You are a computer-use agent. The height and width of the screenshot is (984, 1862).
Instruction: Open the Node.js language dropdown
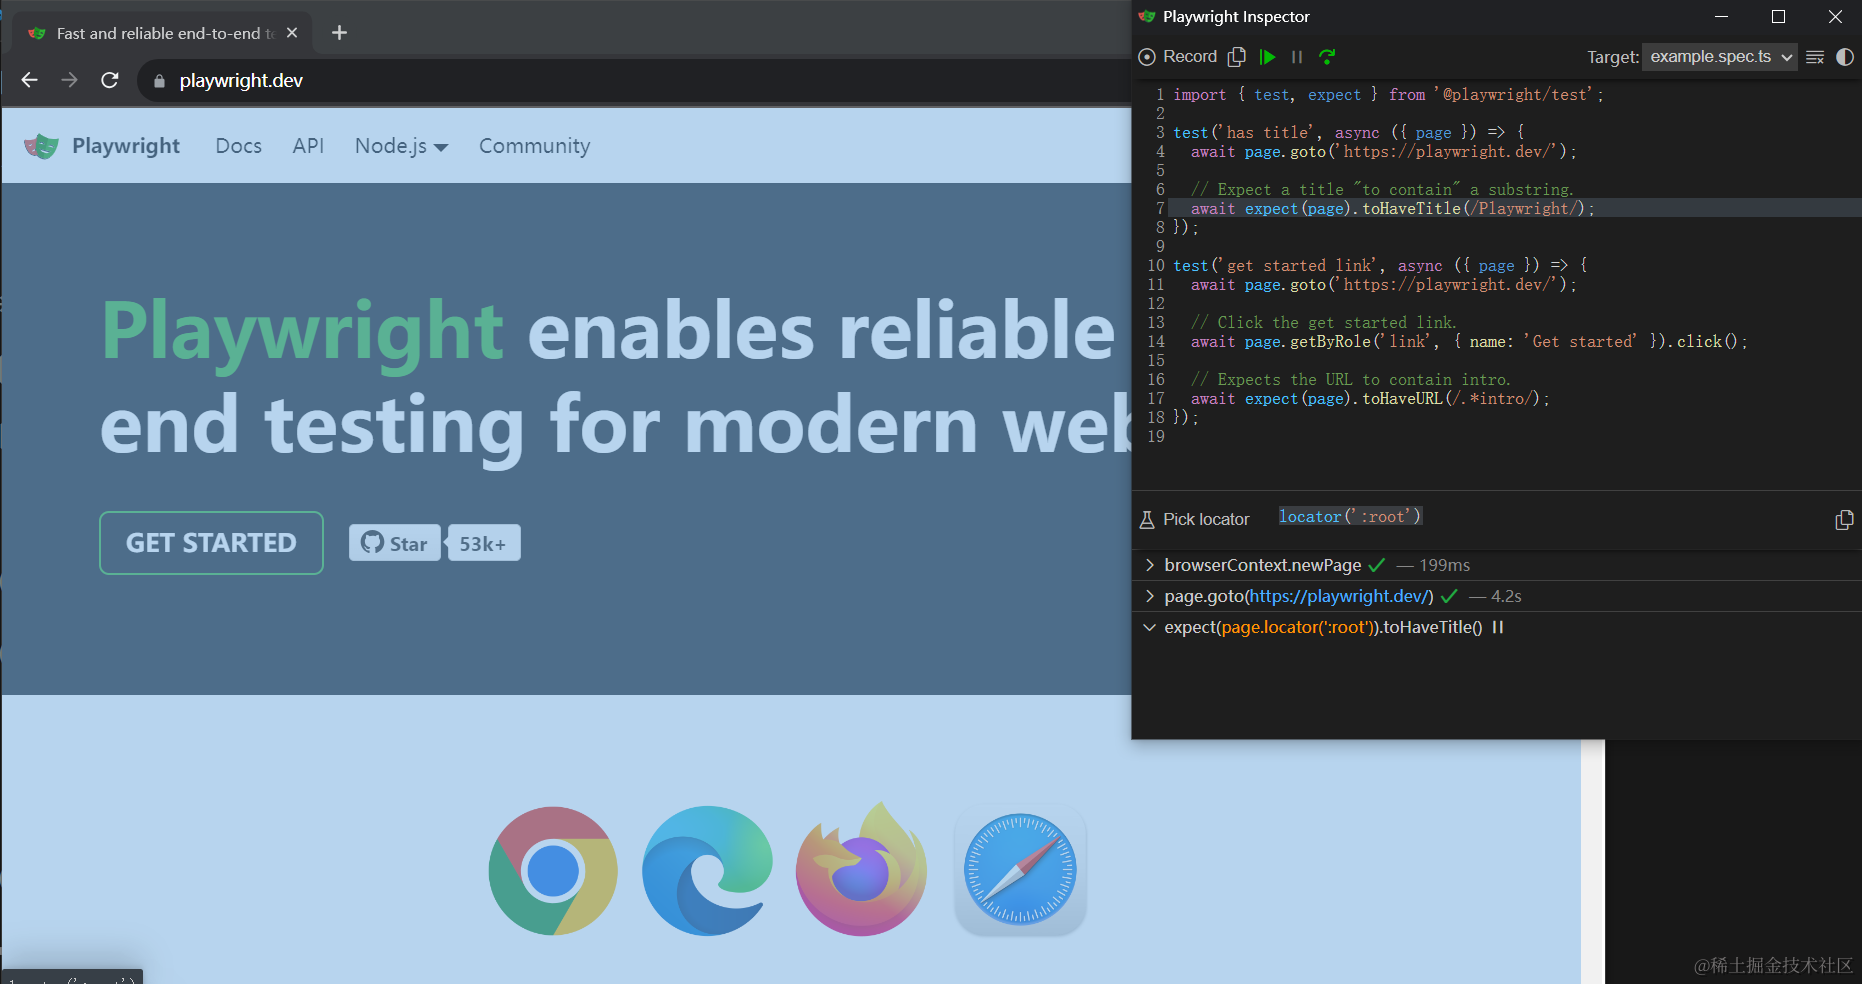pyautogui.click(x=401, y=146)
